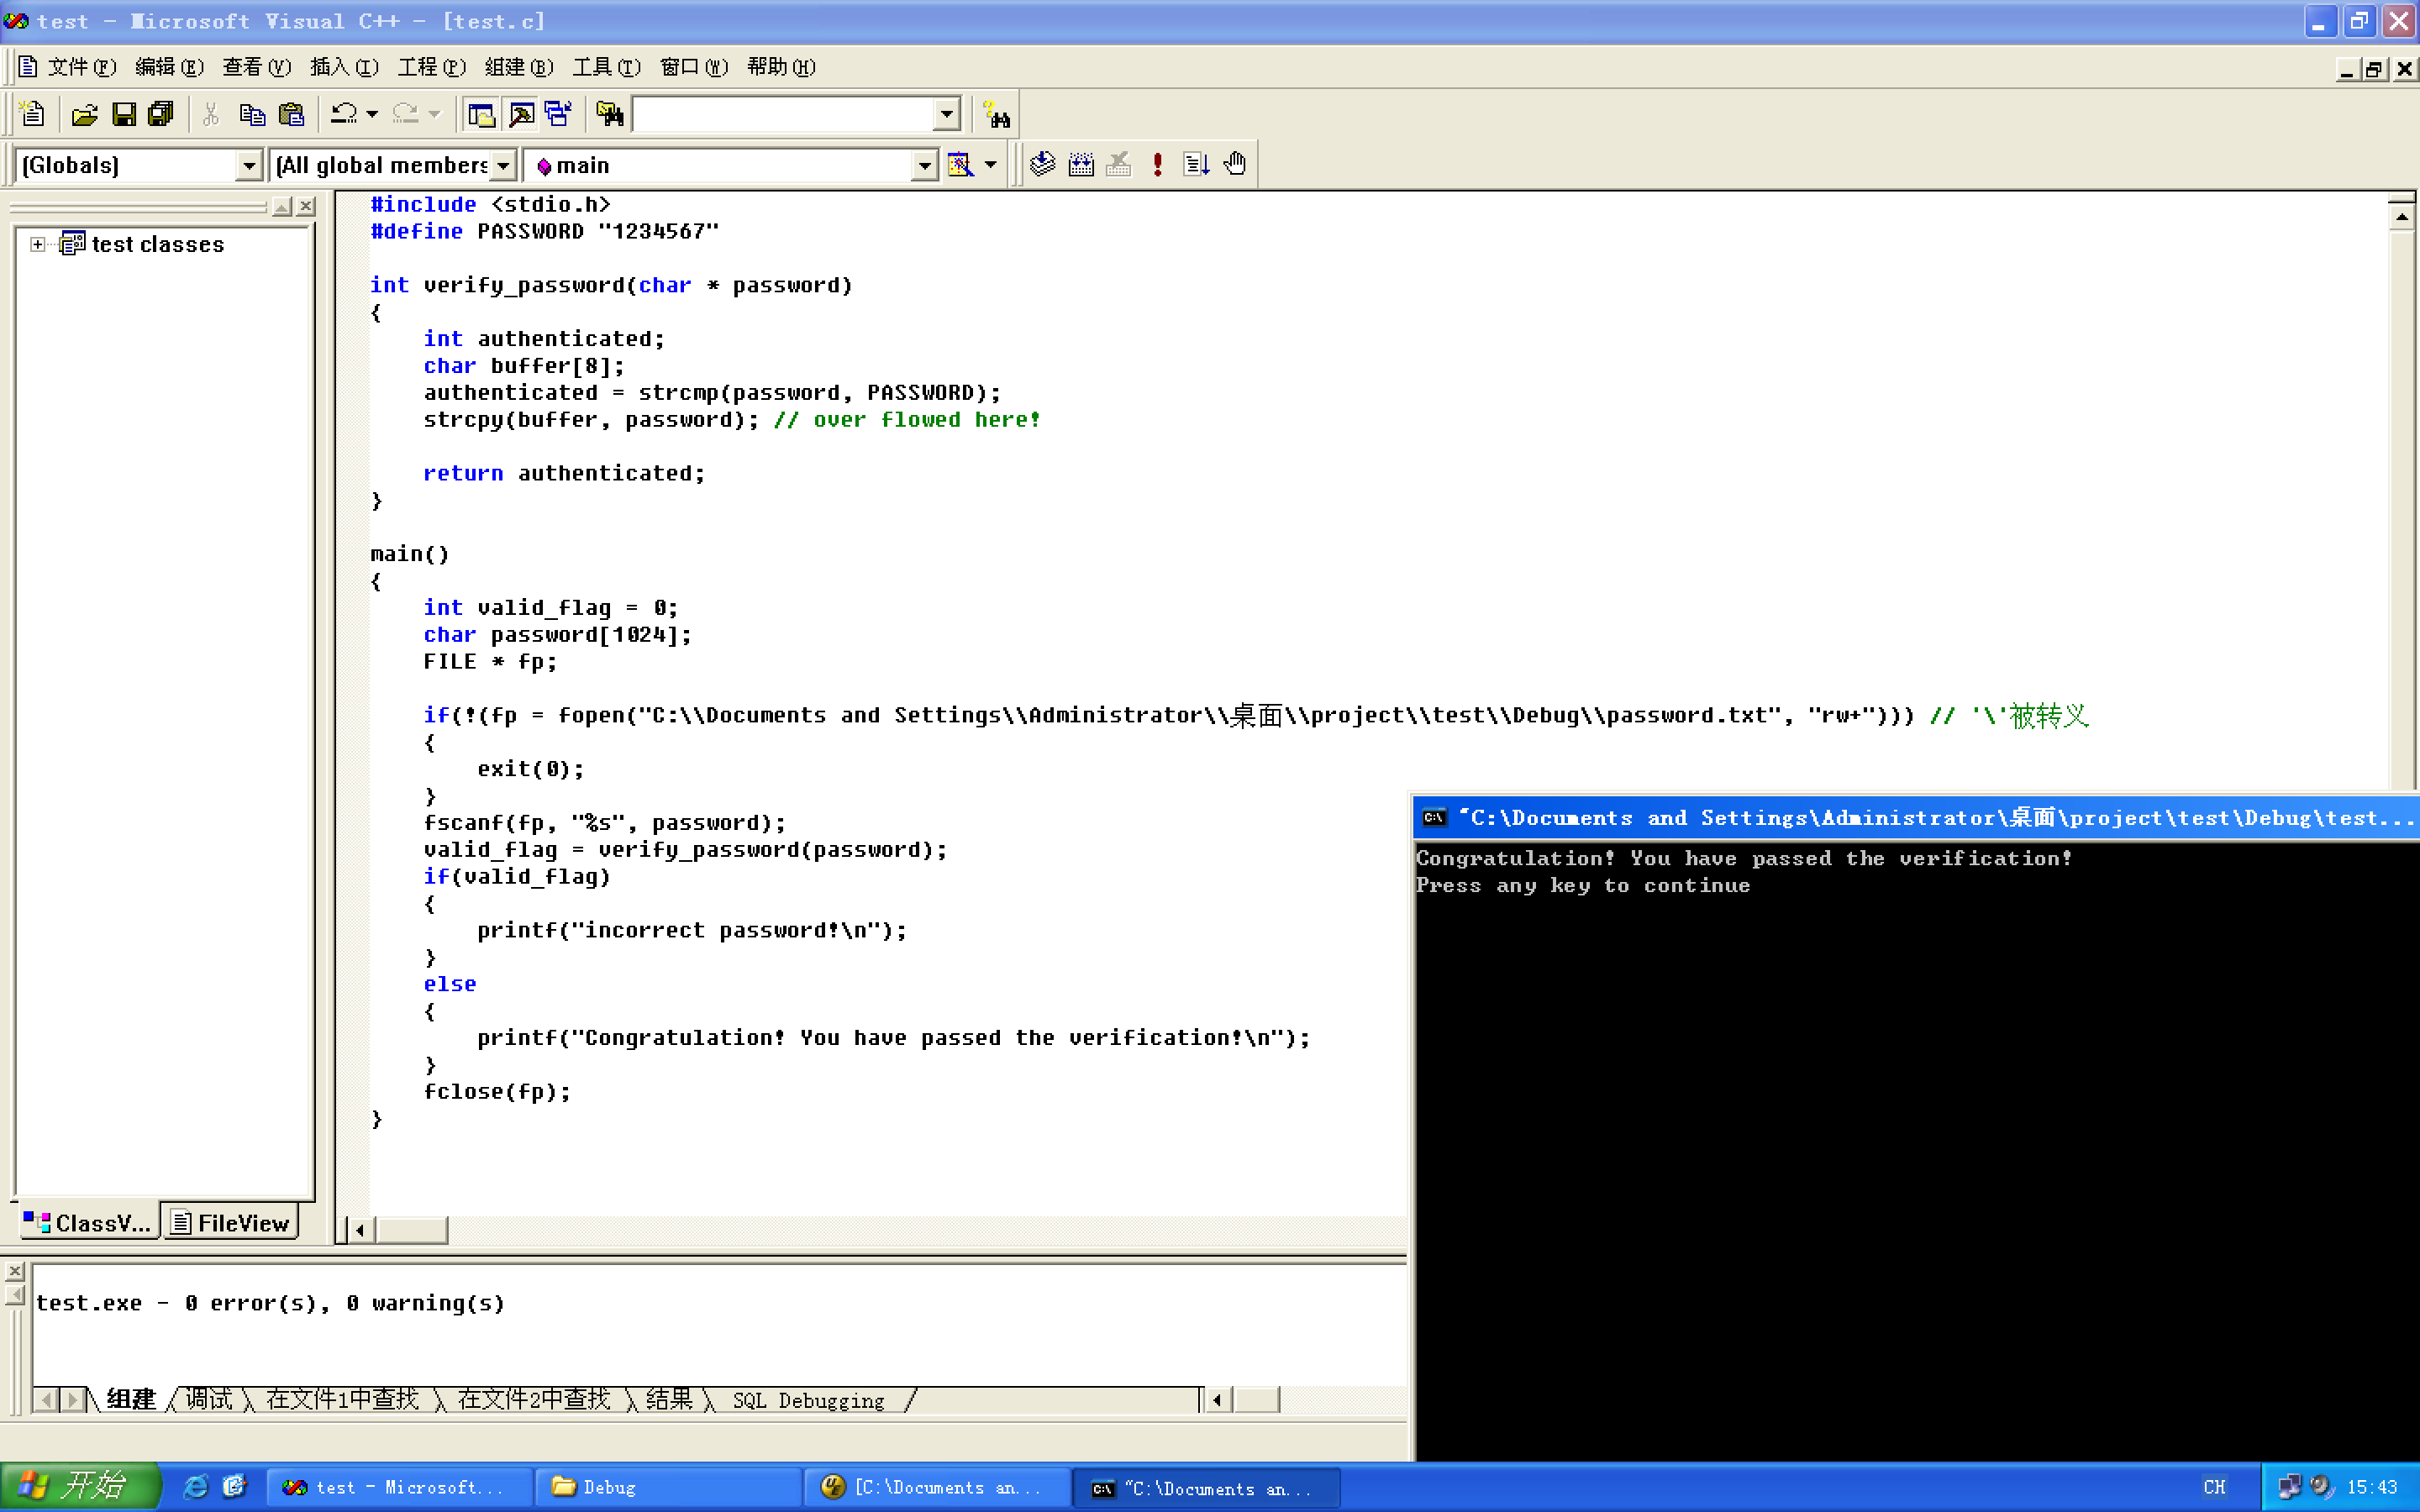Select the 结果 output tab
Viewport: 2420px width, 1512px height.
[669, 1399]
